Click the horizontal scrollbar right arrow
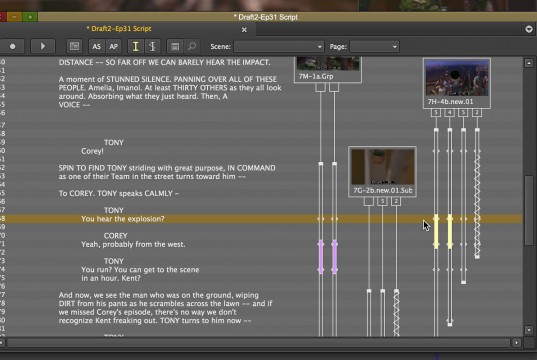The height and width of the screenshot is (360, 537). [x=516, y=343]
